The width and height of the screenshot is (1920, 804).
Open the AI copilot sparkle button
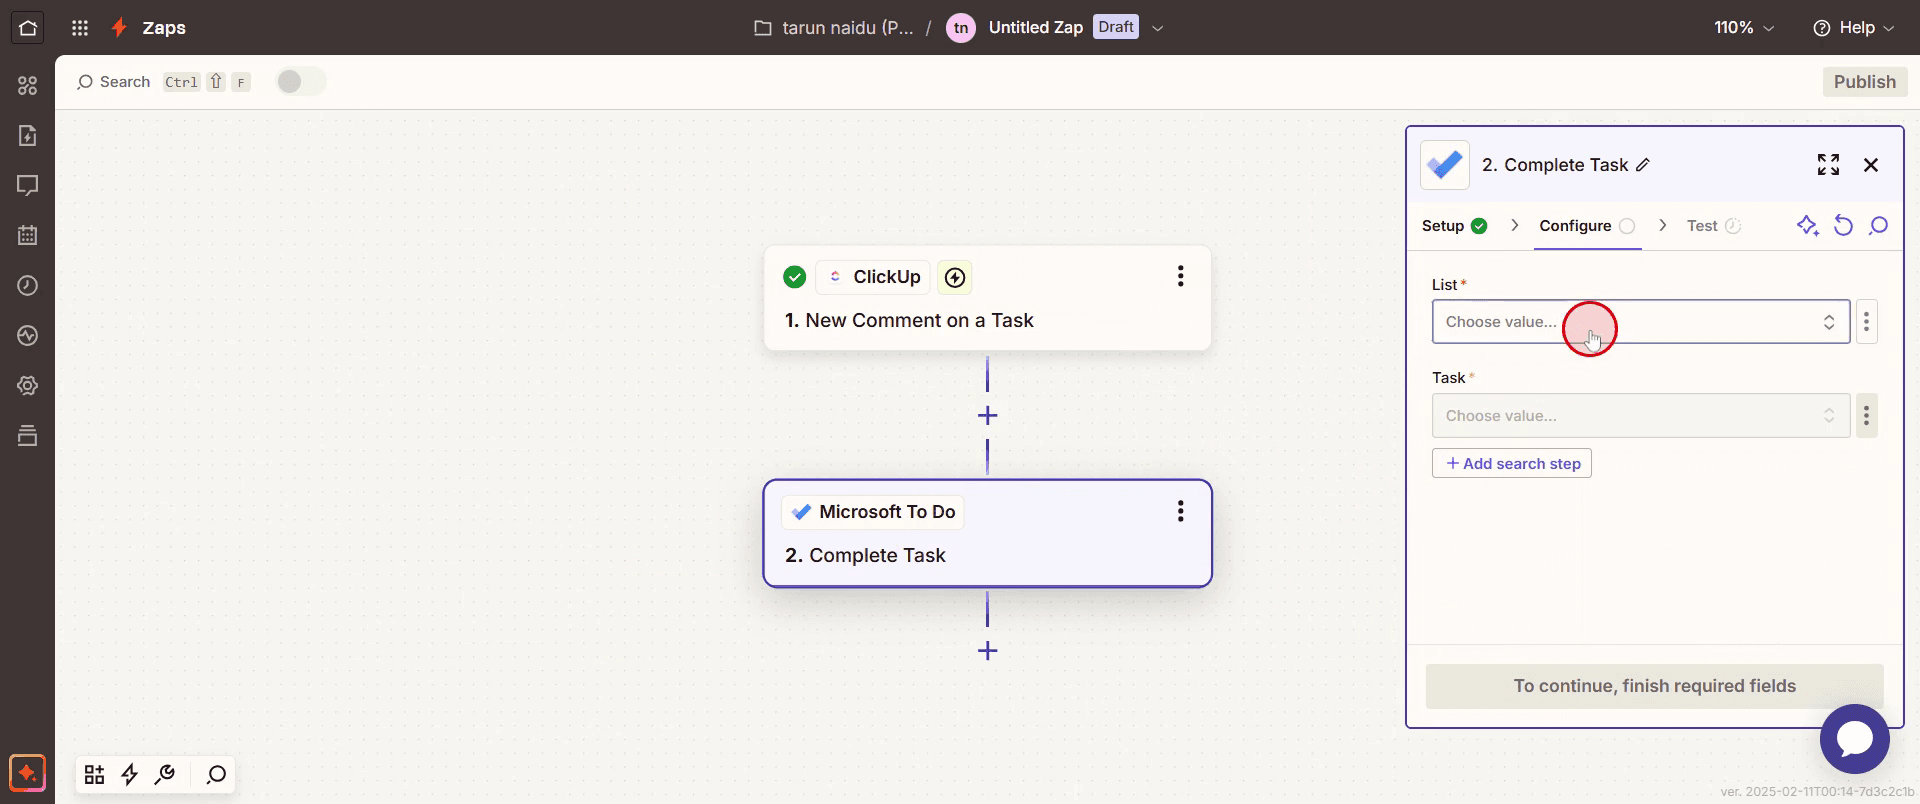click(x=28, y=773)
